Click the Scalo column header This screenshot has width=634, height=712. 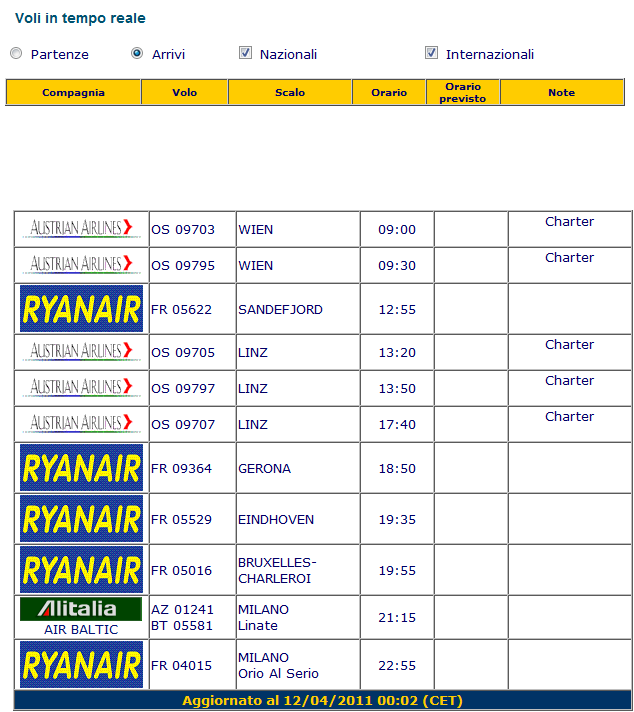(290, 92)
